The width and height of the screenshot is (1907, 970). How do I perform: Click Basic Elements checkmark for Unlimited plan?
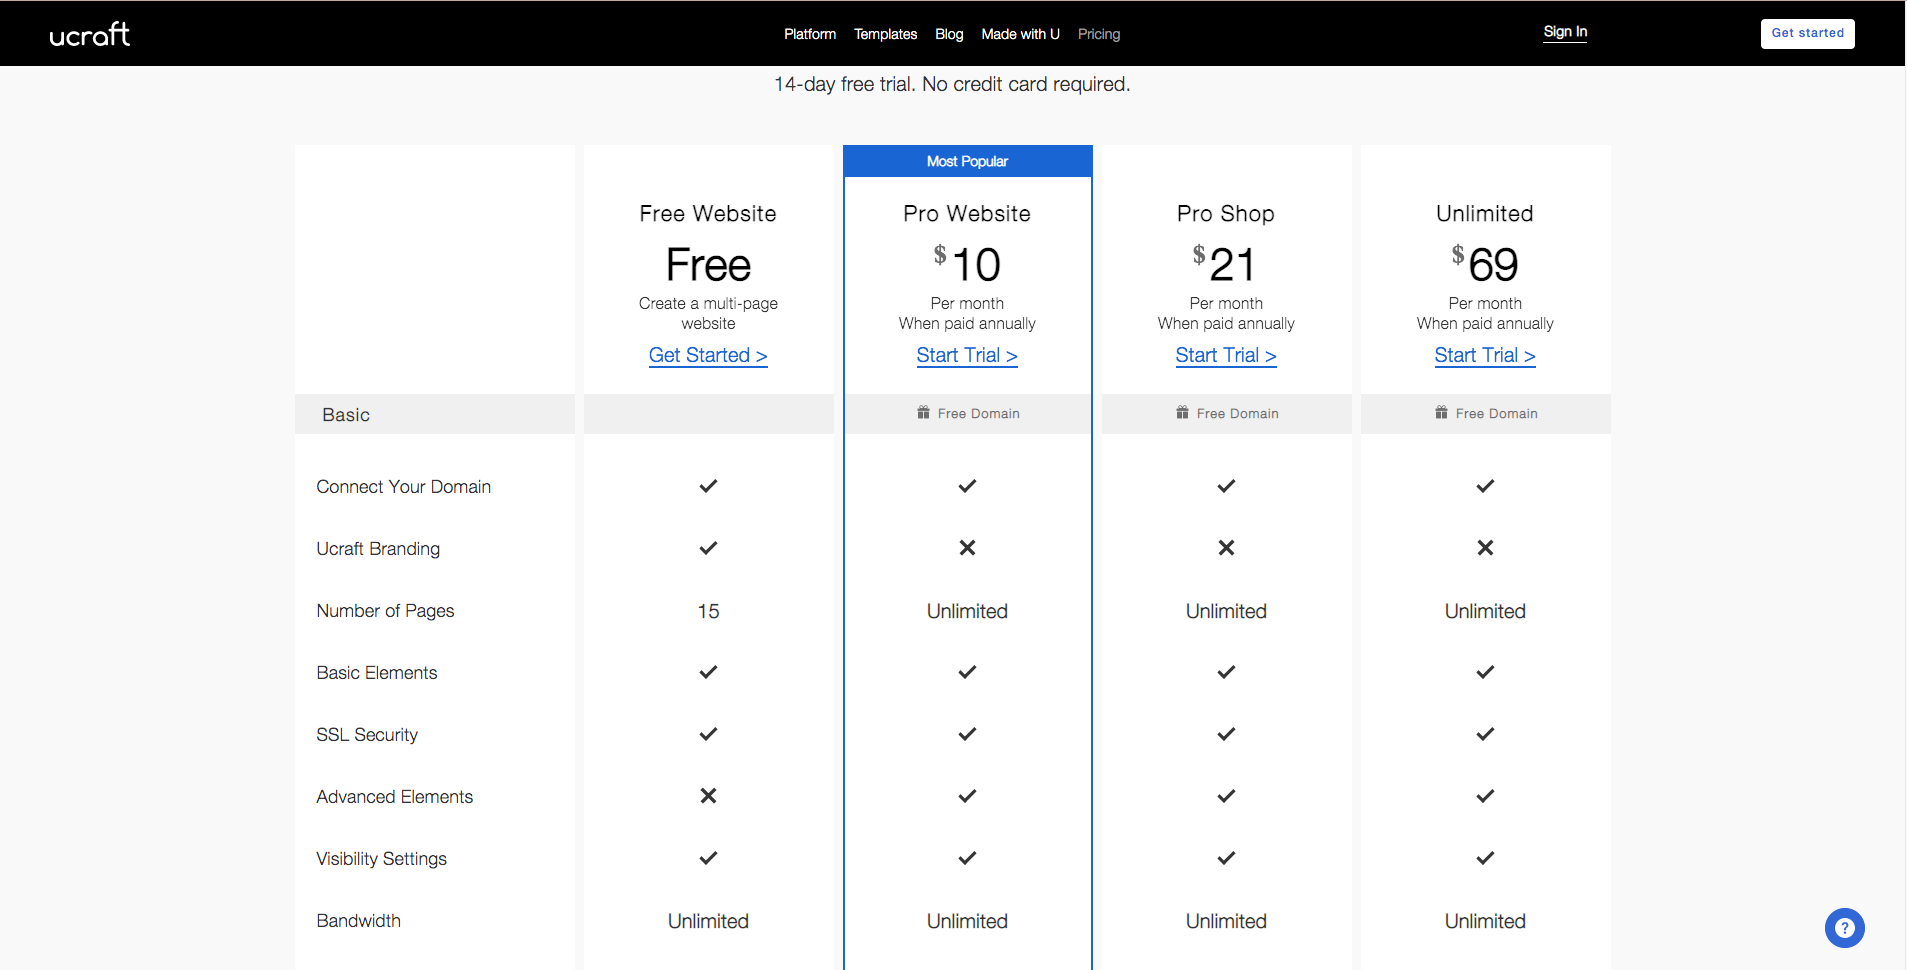click(x=1485, y=672)
